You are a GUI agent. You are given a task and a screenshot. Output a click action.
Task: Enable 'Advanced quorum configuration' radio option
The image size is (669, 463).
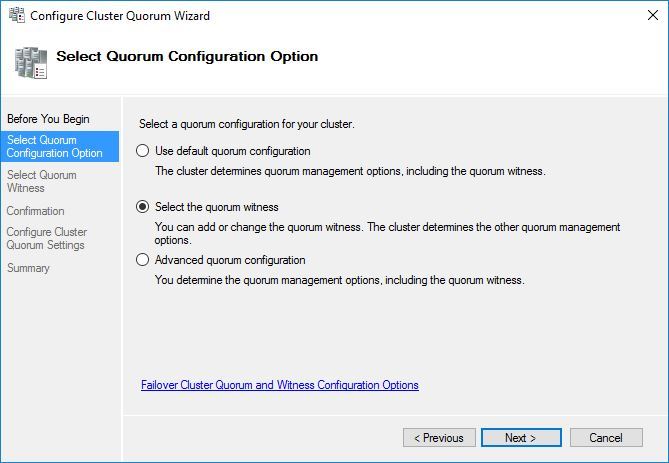[142, 260]
